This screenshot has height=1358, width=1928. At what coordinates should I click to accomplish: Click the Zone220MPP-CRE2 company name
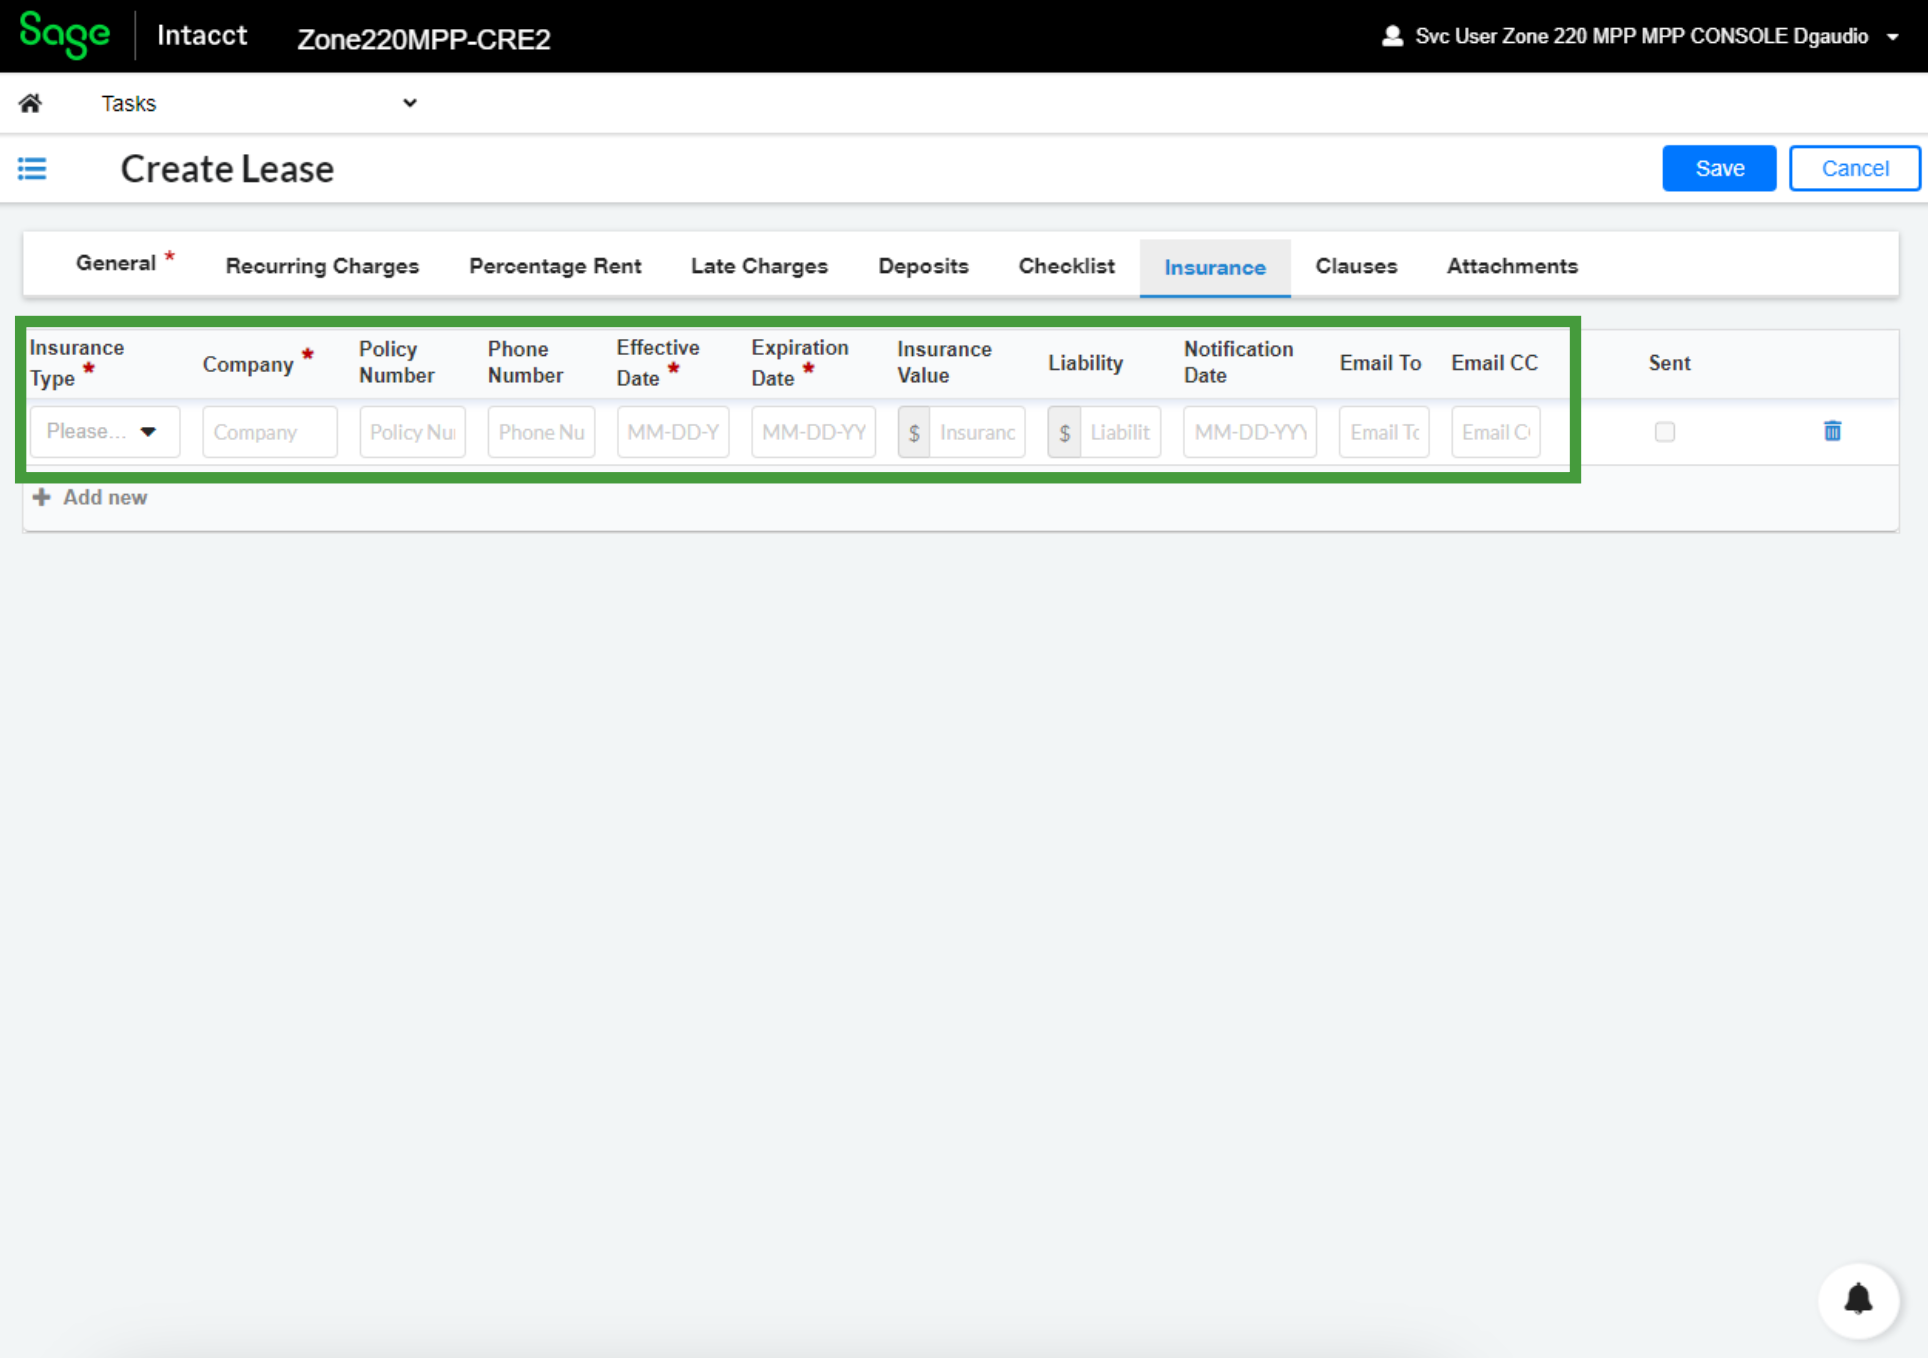coord(424,39)
